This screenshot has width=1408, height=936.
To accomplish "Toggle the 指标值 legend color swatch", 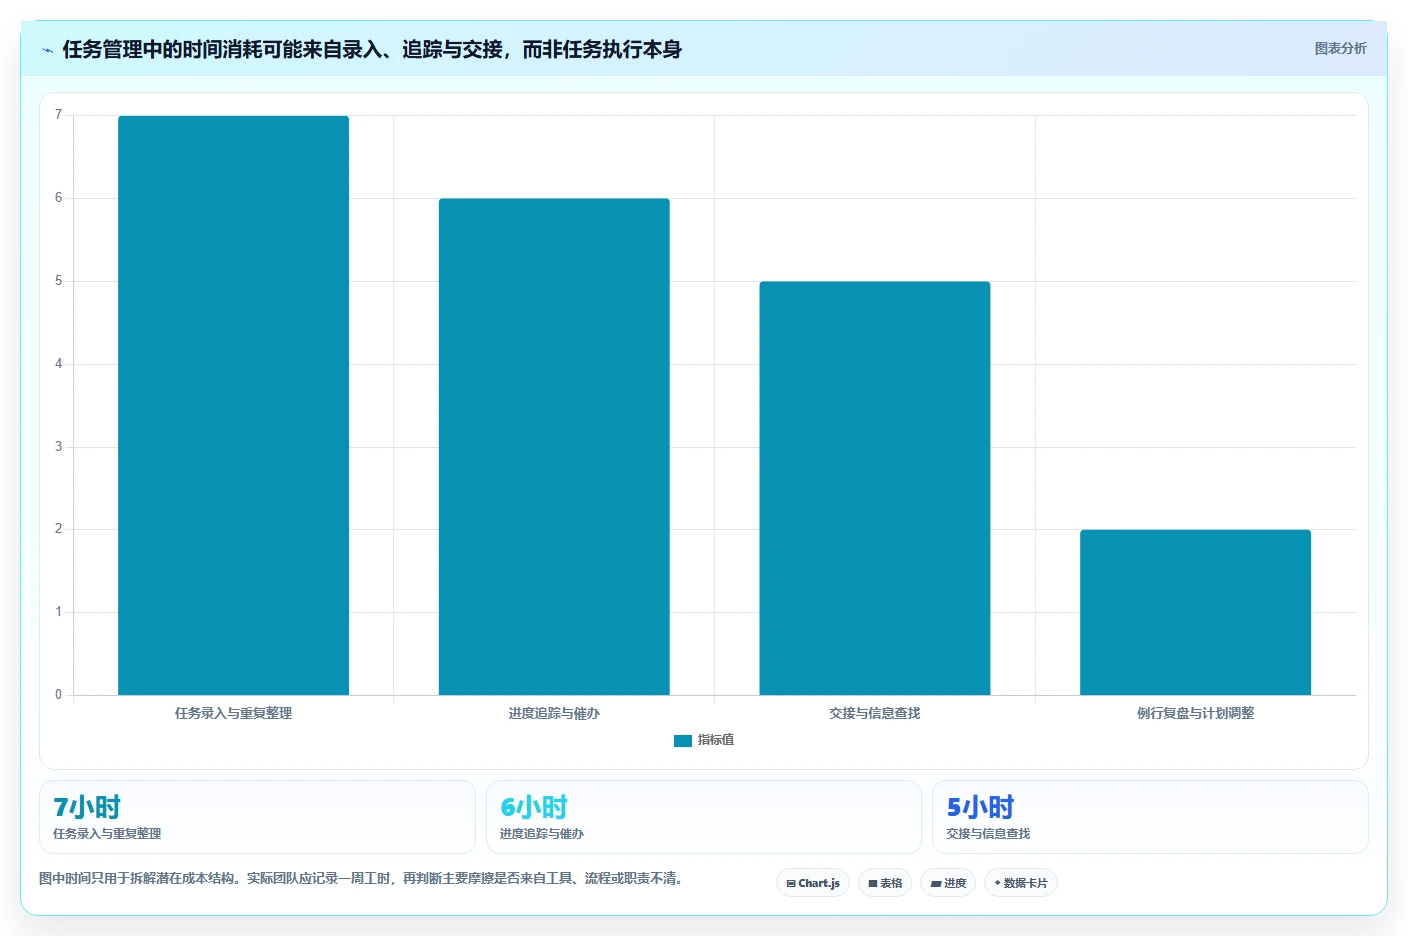I will tap(683, 741).
